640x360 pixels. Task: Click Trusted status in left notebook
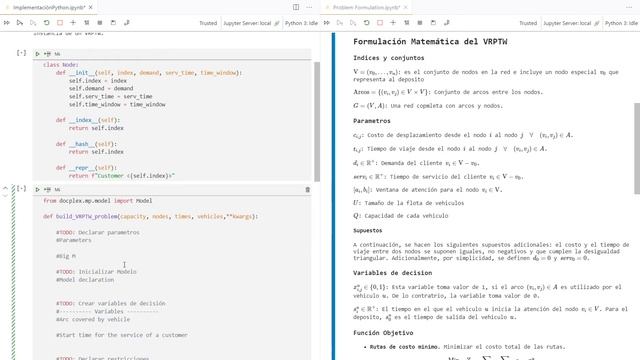pyautogui.click(x=208, y=23)
